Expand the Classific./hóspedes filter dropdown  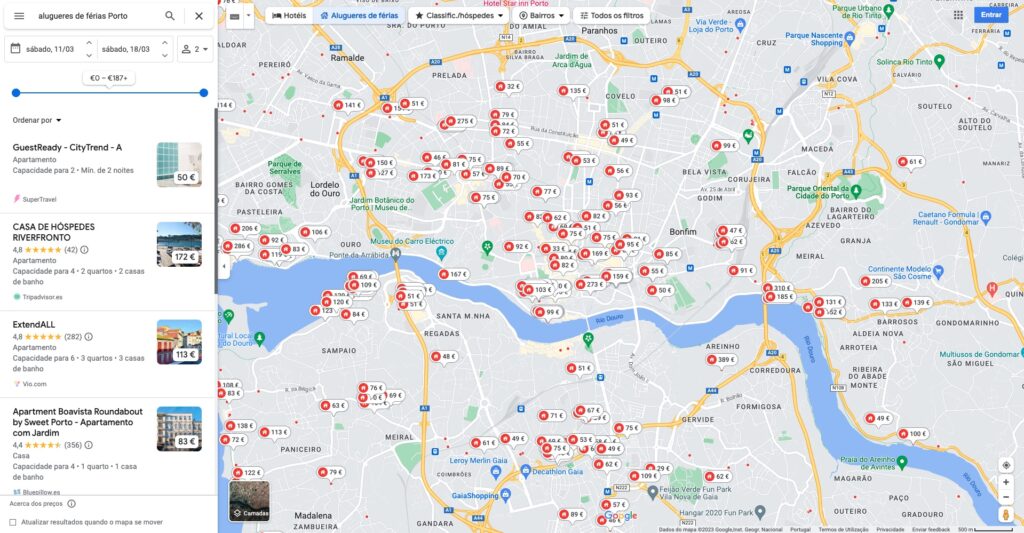point(459,15)
